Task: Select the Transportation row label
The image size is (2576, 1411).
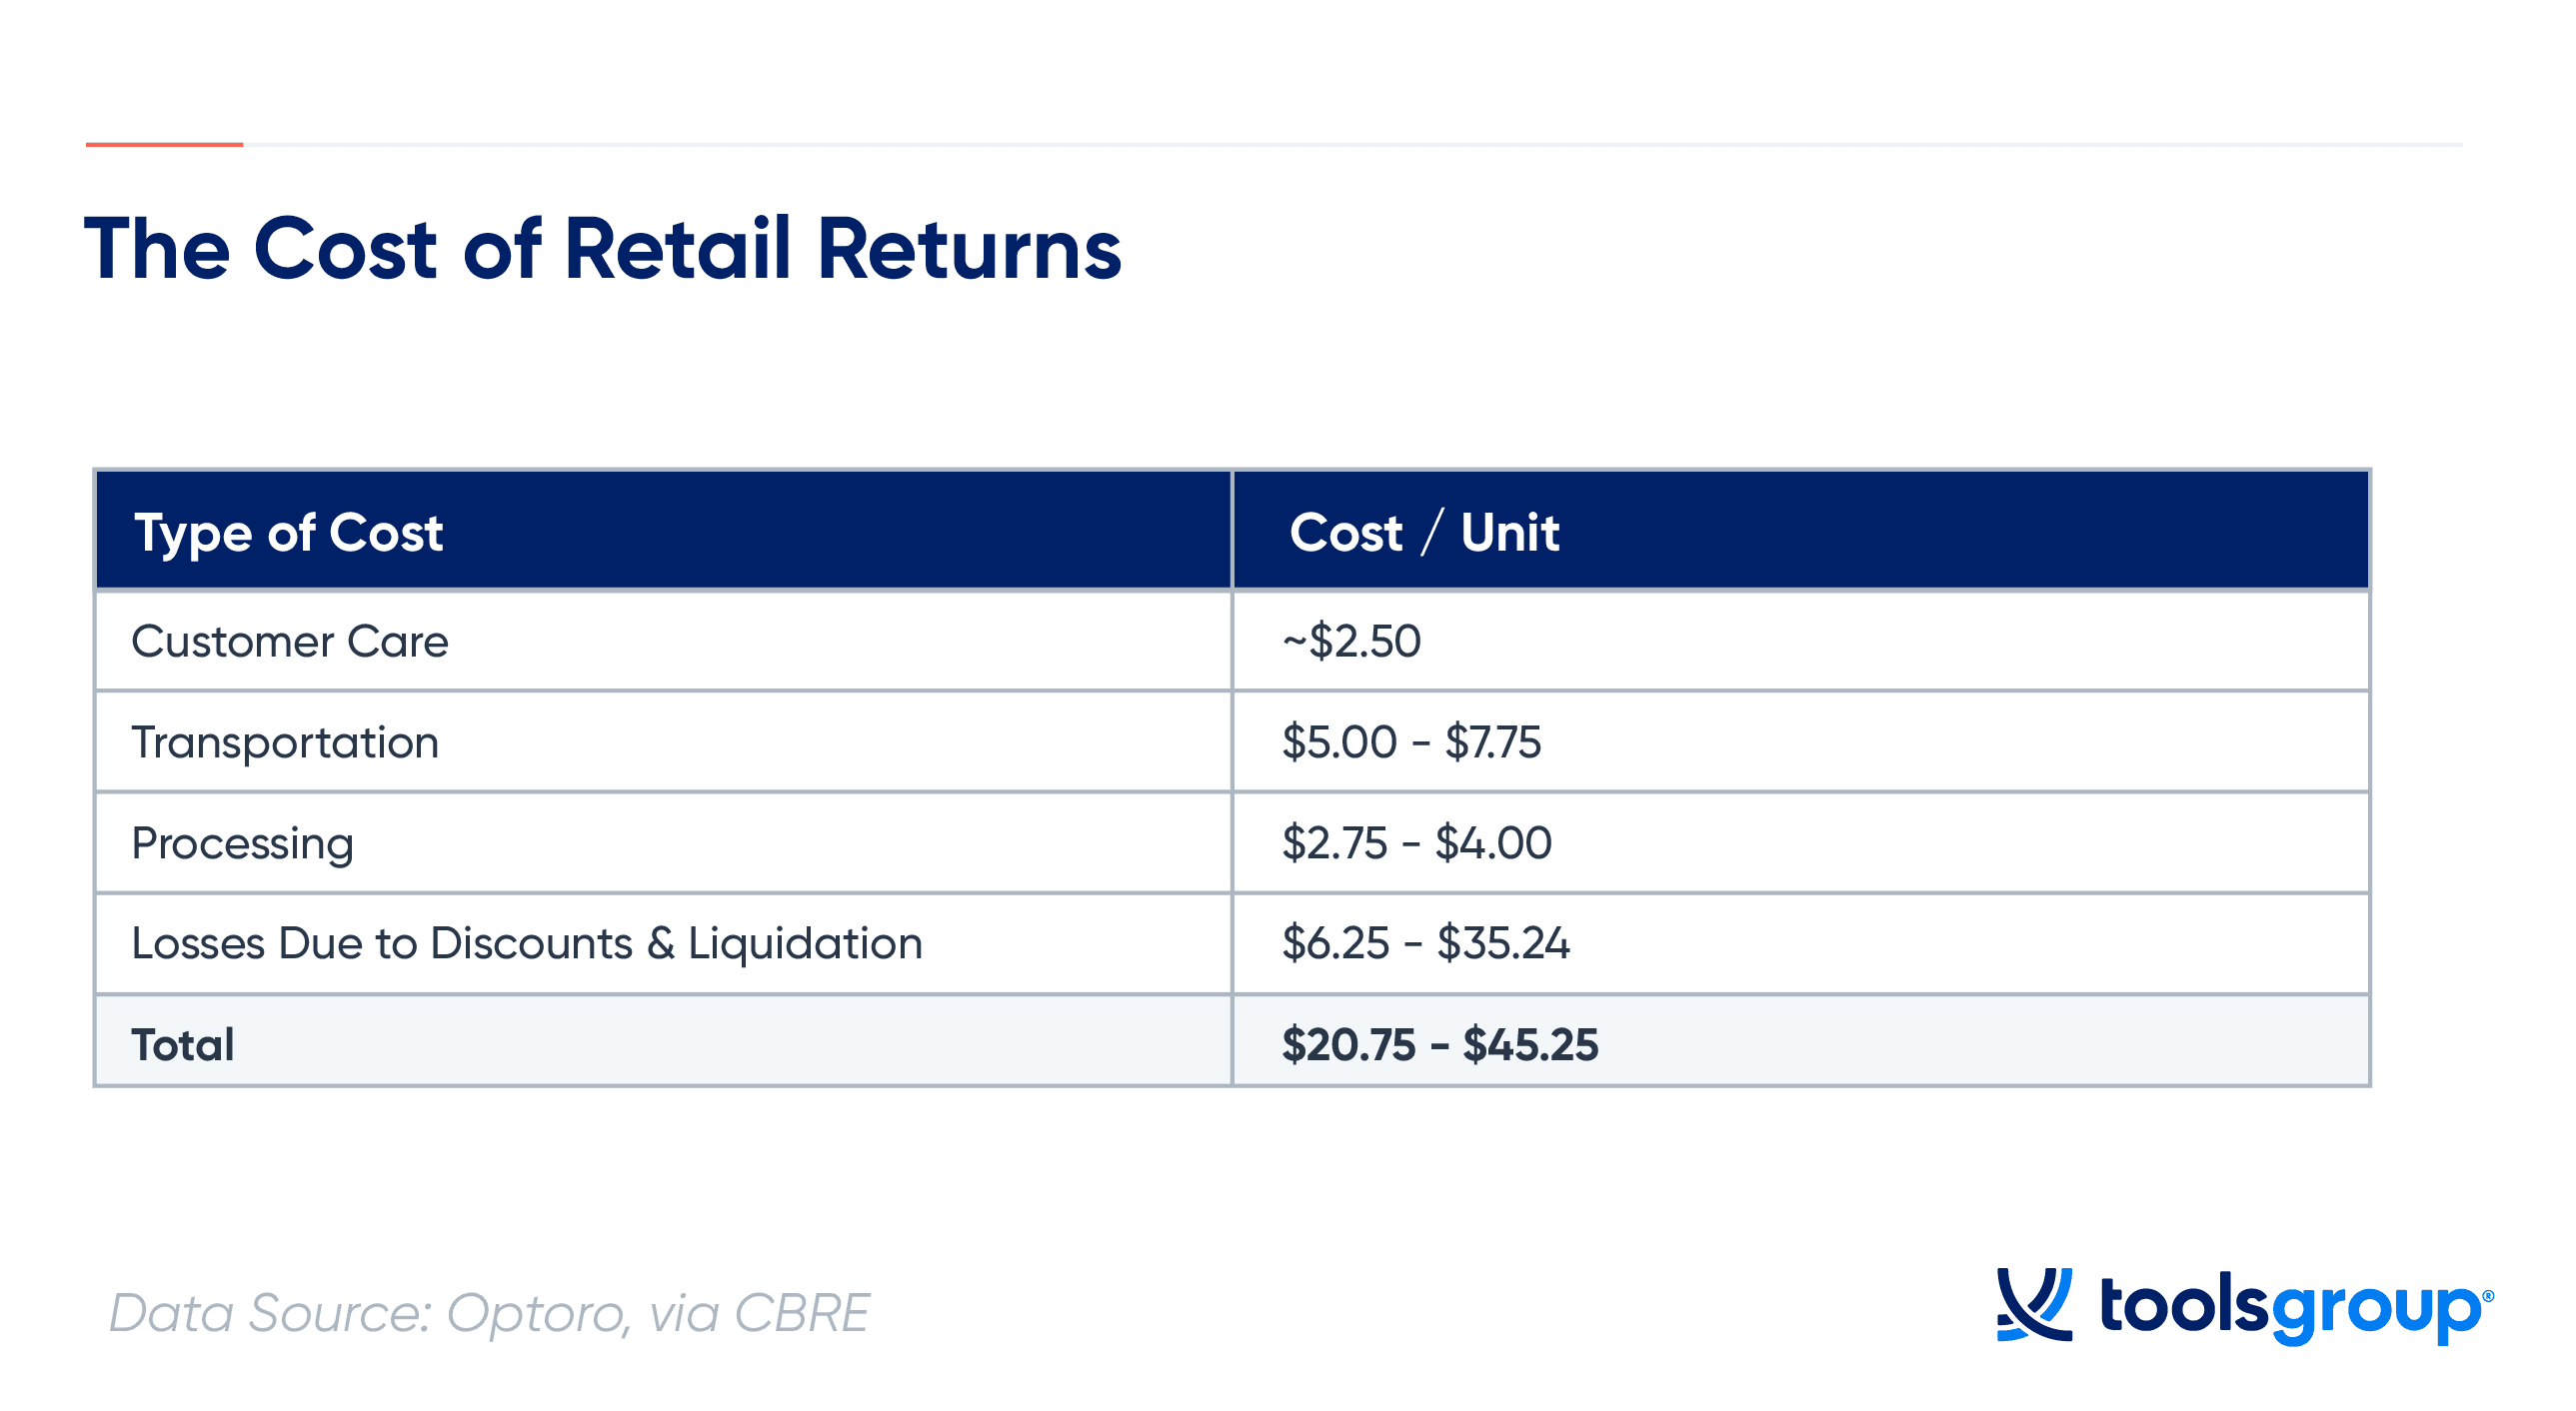Action: coord(285,743)
